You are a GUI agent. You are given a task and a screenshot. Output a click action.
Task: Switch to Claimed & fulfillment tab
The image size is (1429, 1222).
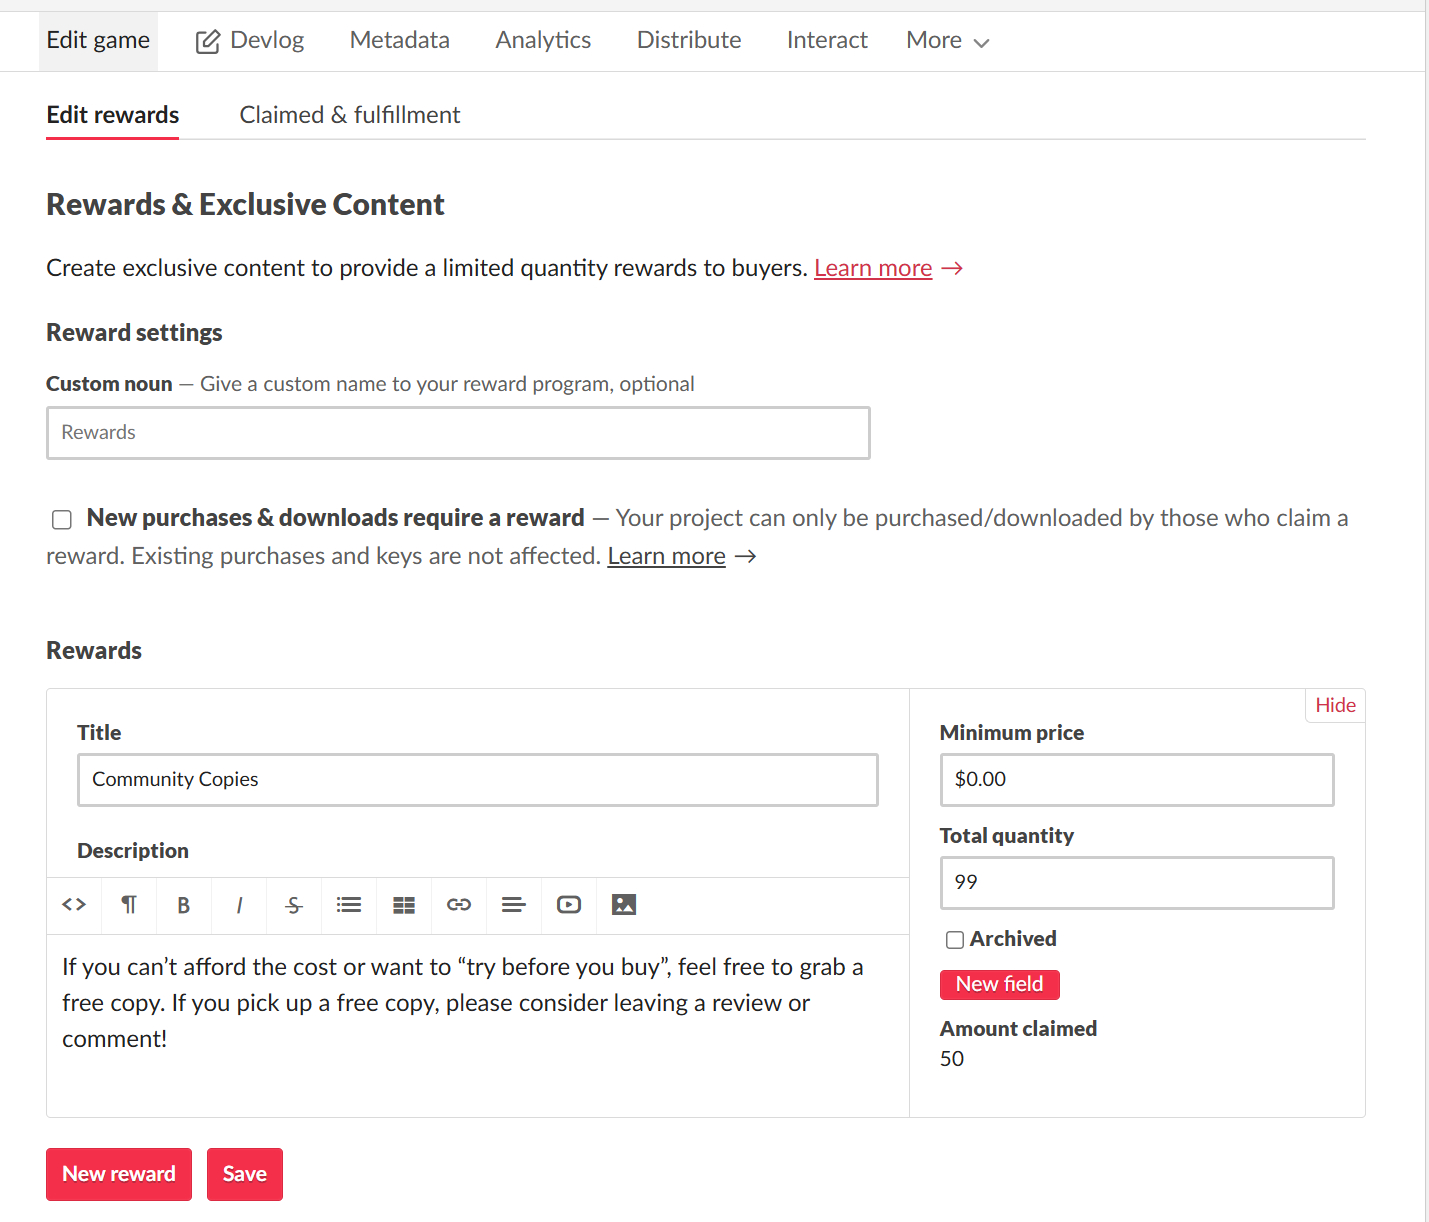pyautogui.click(x=349, y=115)
